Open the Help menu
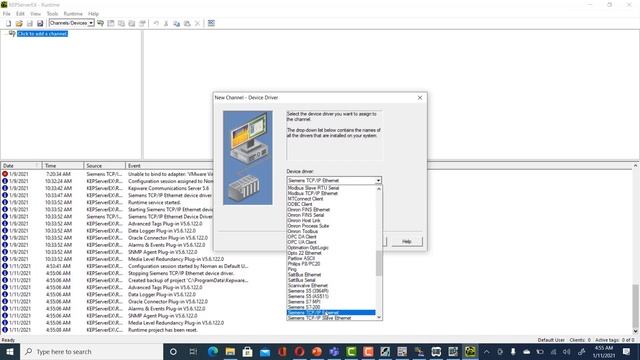The image size is (640, 360). [x=93, y=13]
